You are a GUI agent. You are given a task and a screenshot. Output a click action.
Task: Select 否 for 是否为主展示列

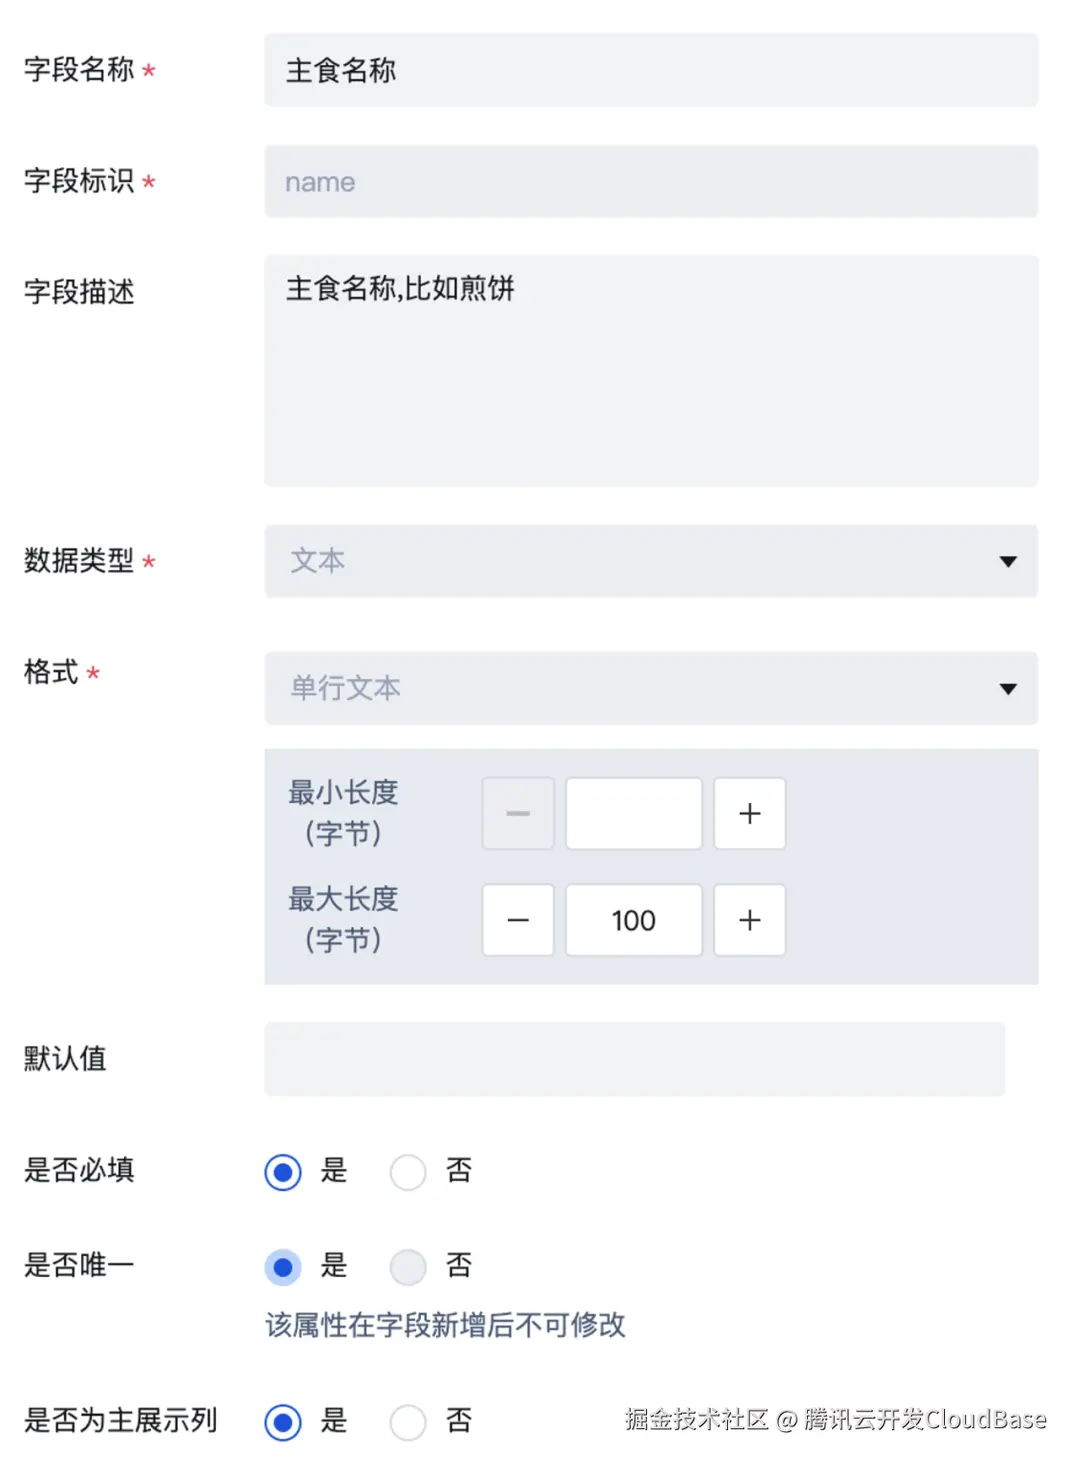(408, 1420)
